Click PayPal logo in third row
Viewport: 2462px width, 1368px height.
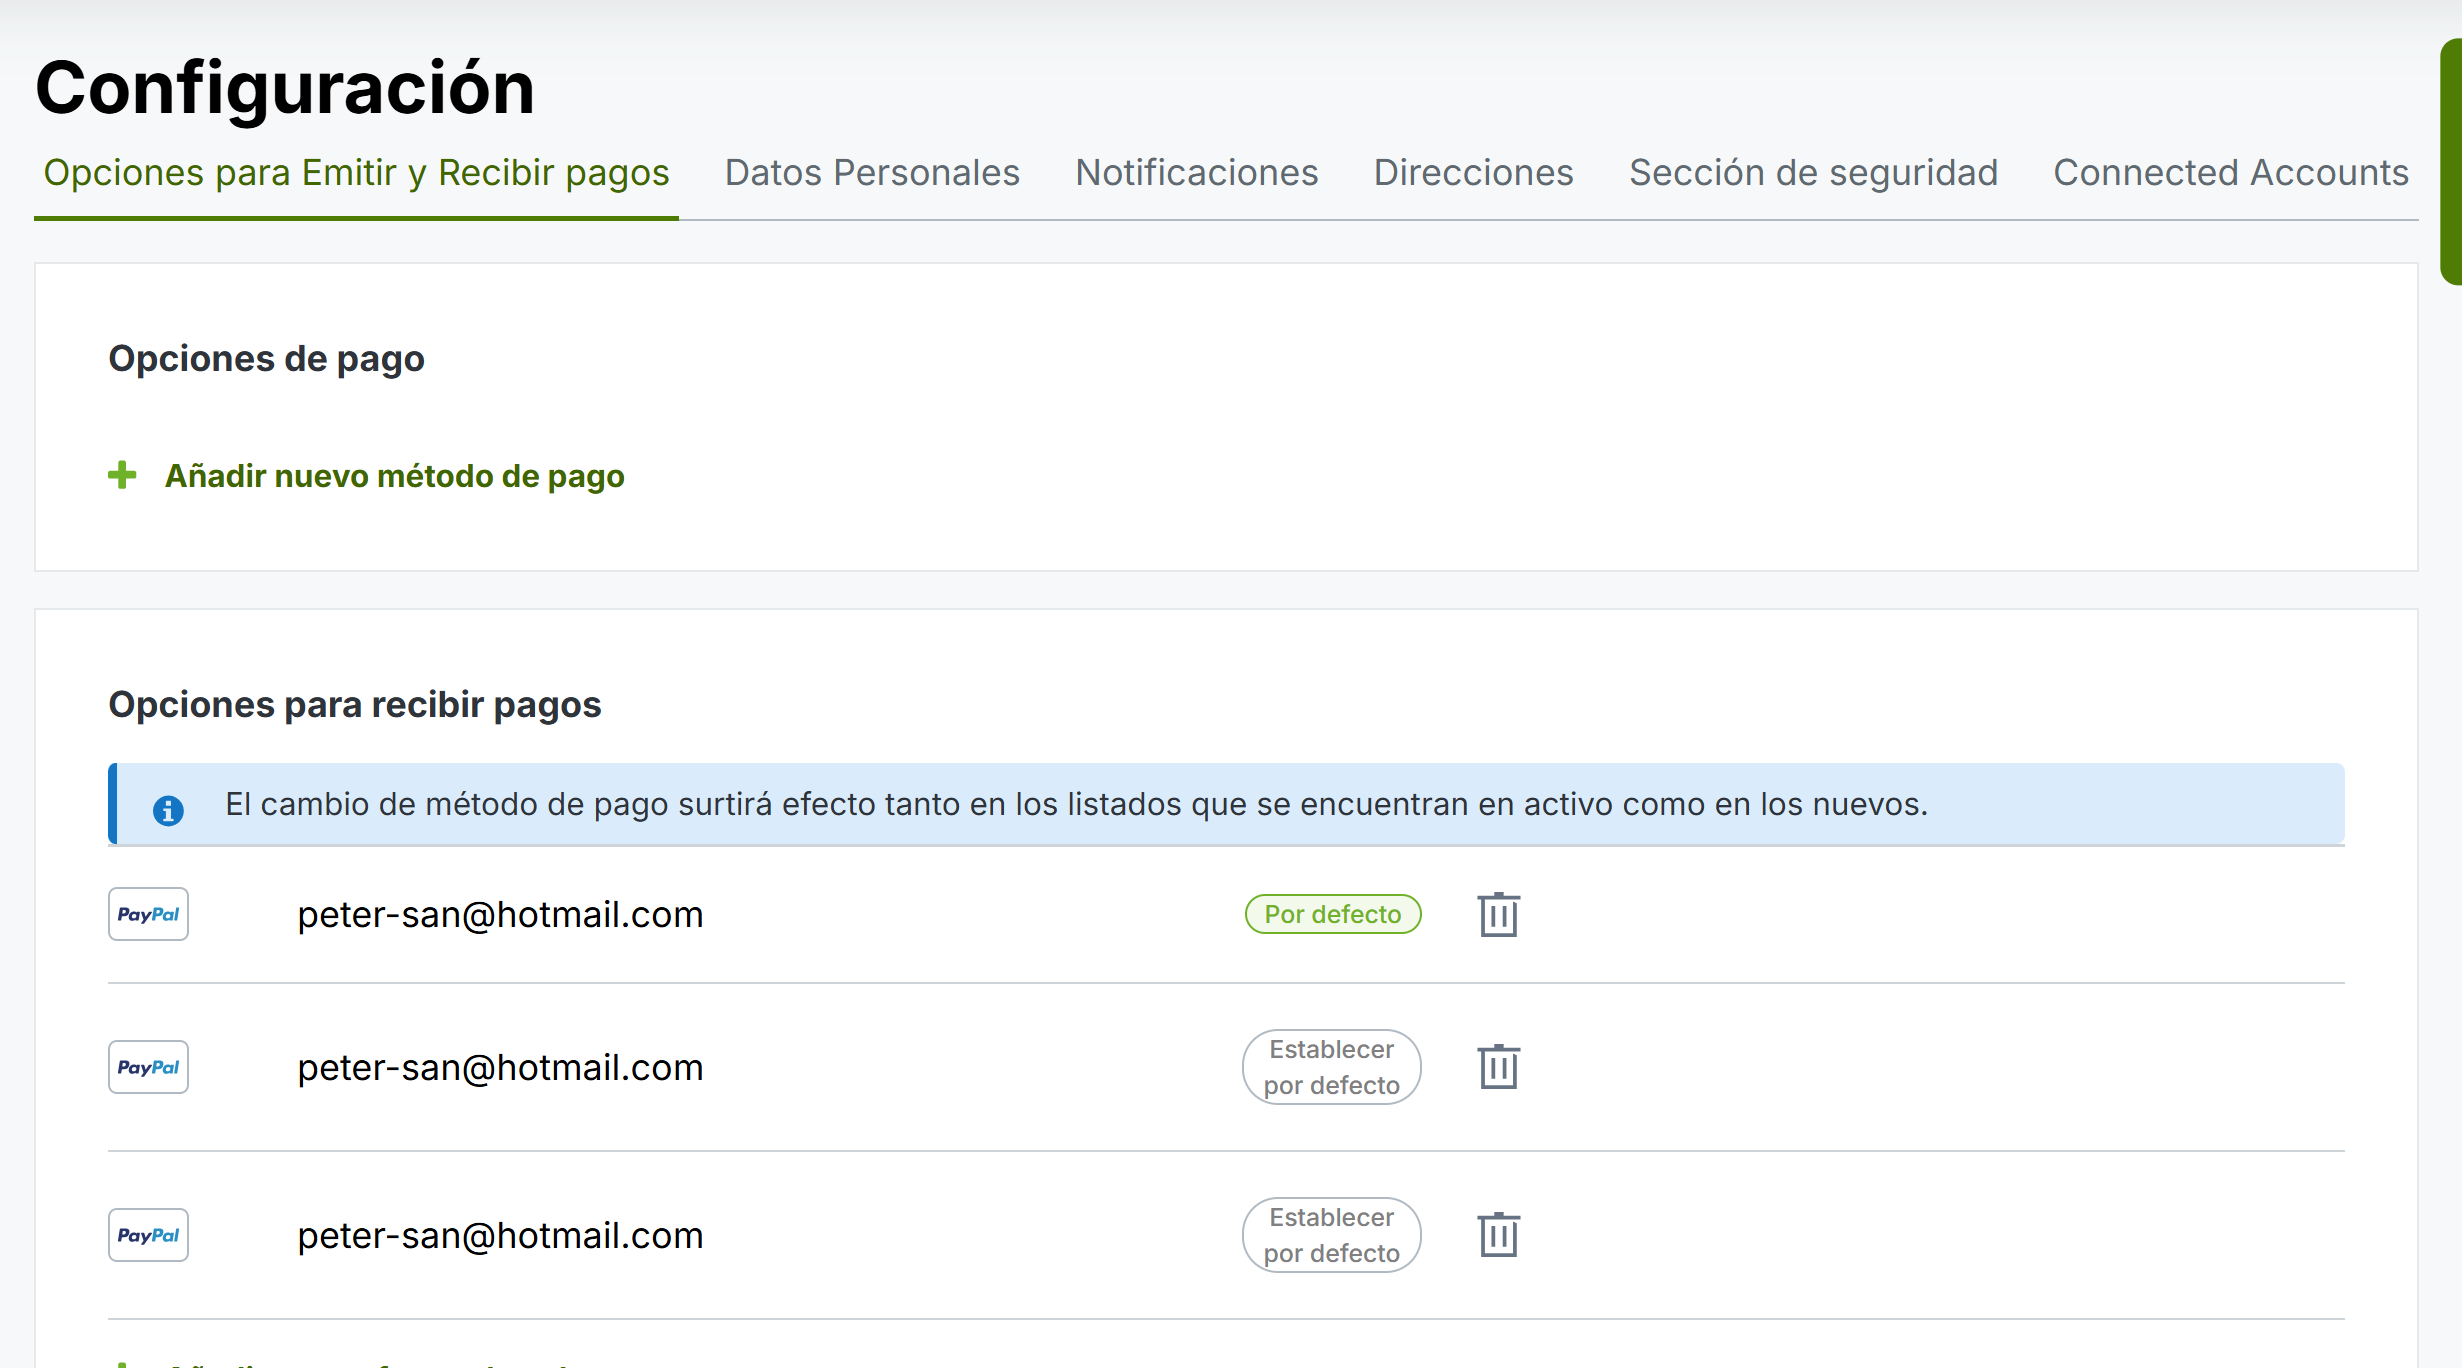tap(148, 1235)
